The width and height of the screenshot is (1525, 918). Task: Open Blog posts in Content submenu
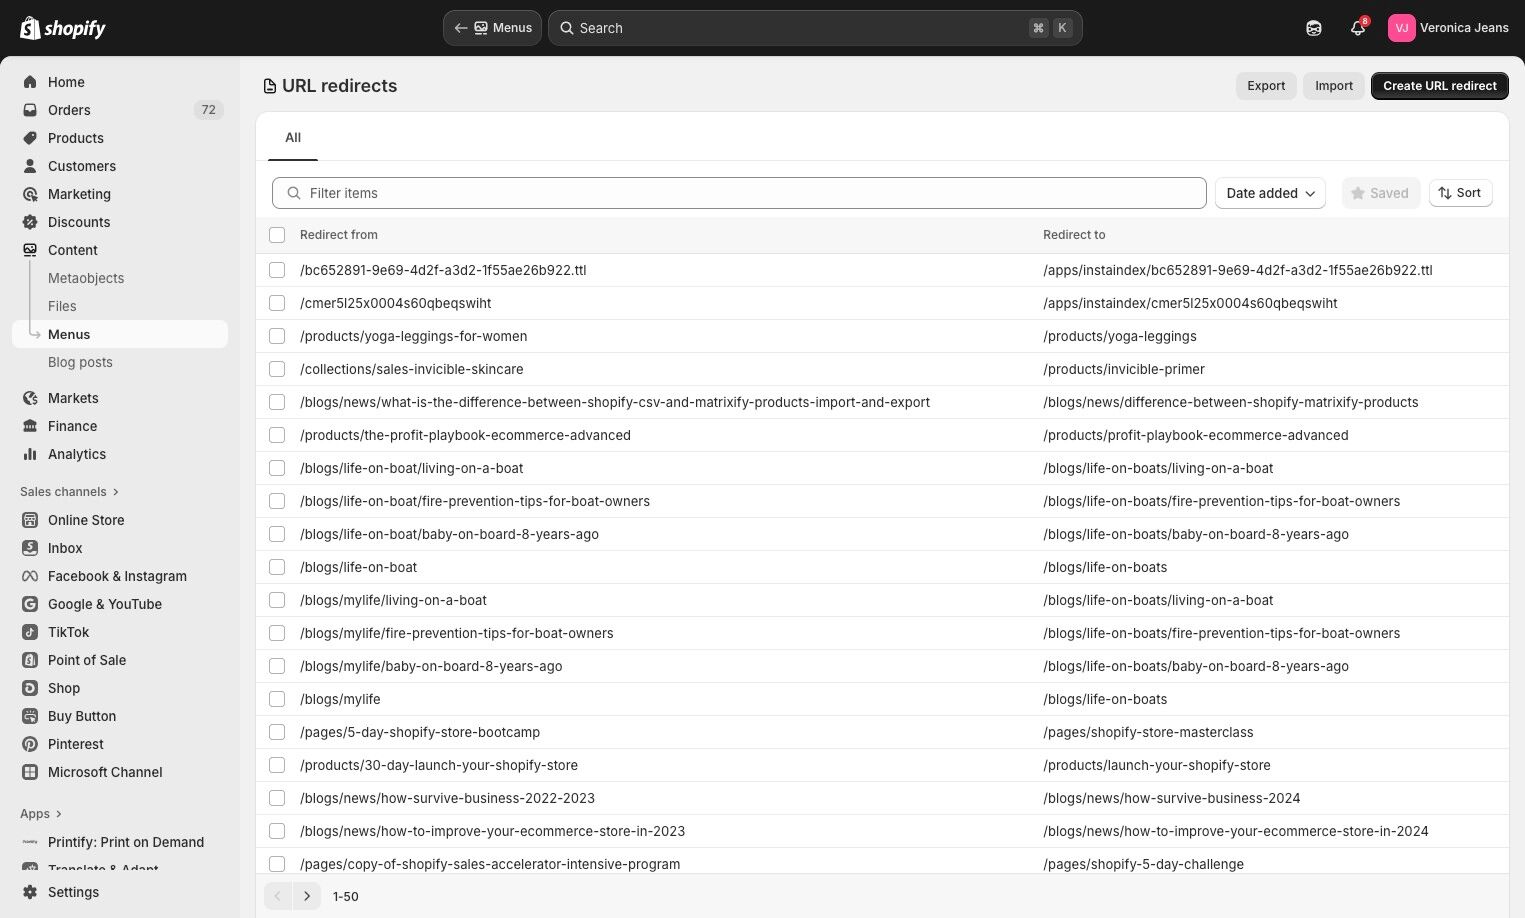pyautogui.click(x=80, y=362)
